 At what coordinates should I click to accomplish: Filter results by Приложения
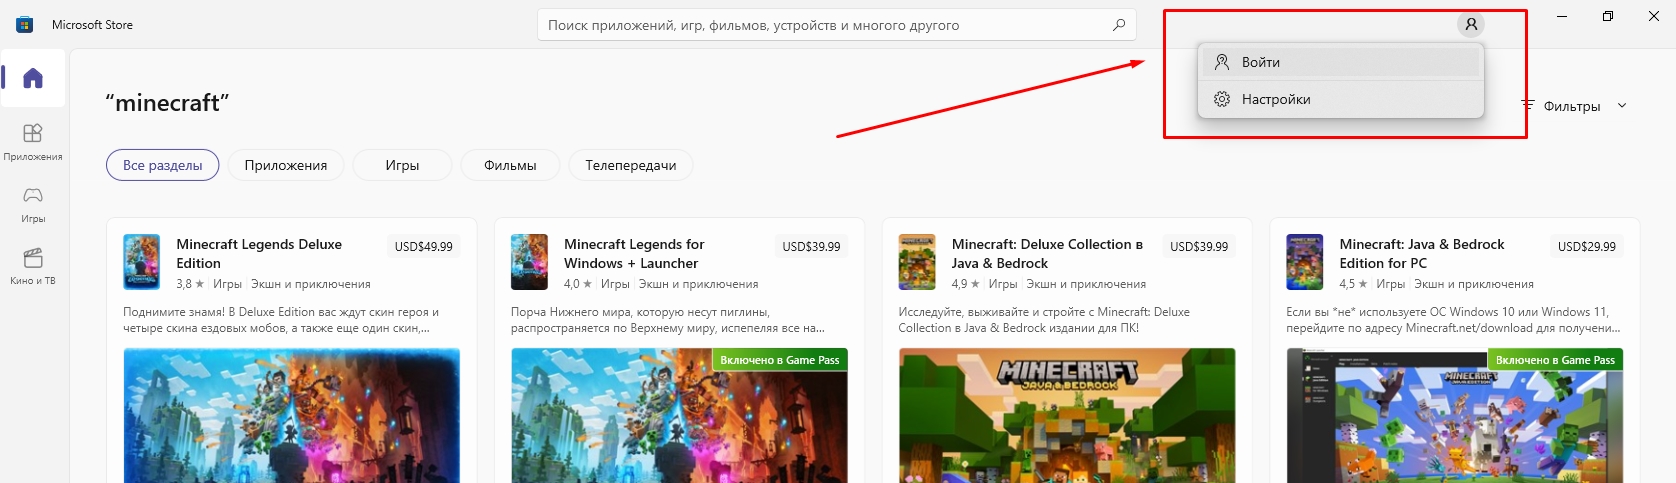(x=285, y=165)
